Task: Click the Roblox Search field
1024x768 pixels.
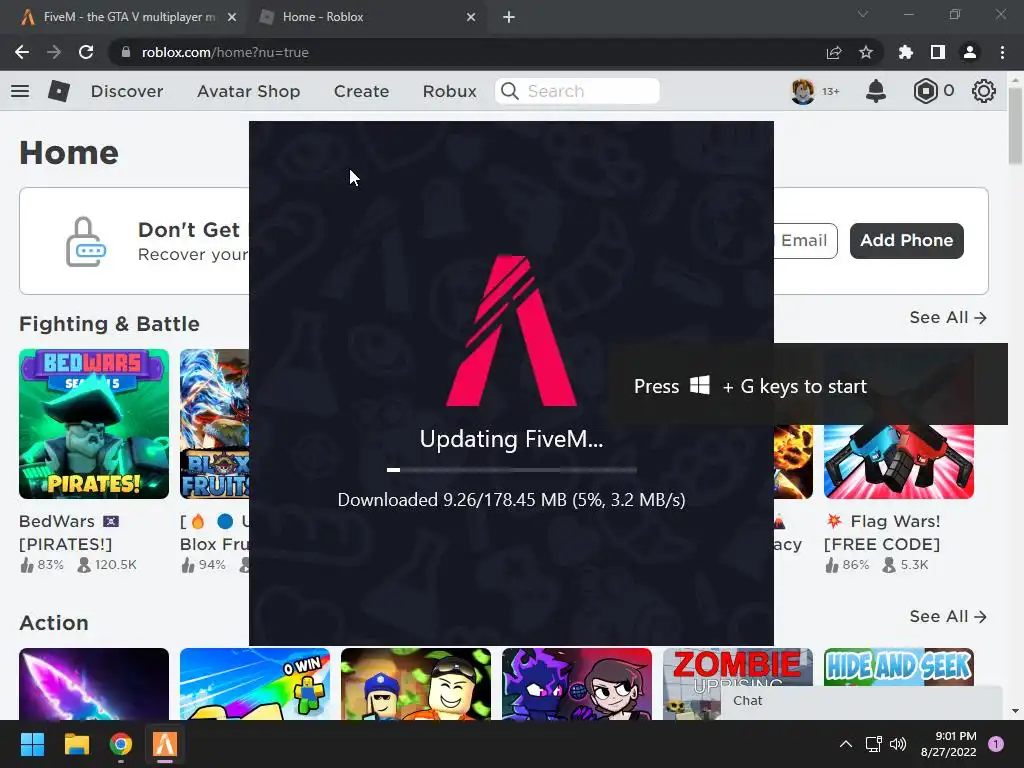Action: (577, 91)
